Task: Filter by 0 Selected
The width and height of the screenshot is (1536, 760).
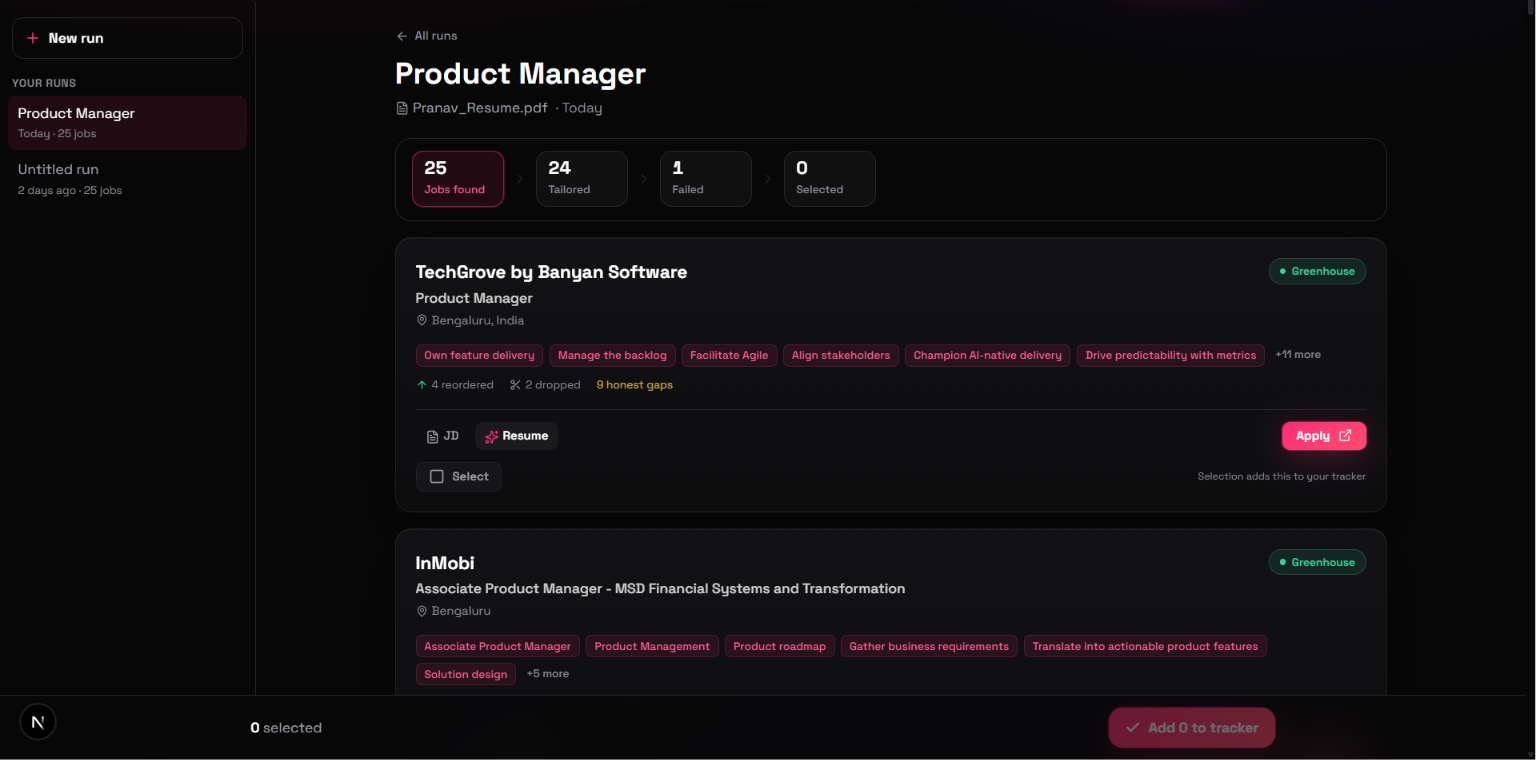Action: (830, 179)
